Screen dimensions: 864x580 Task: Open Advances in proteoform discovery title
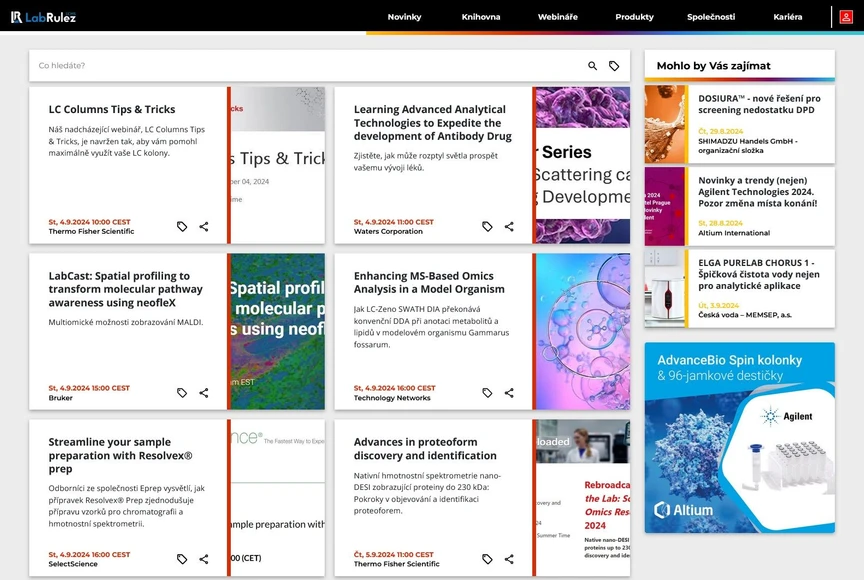point(425,449)
